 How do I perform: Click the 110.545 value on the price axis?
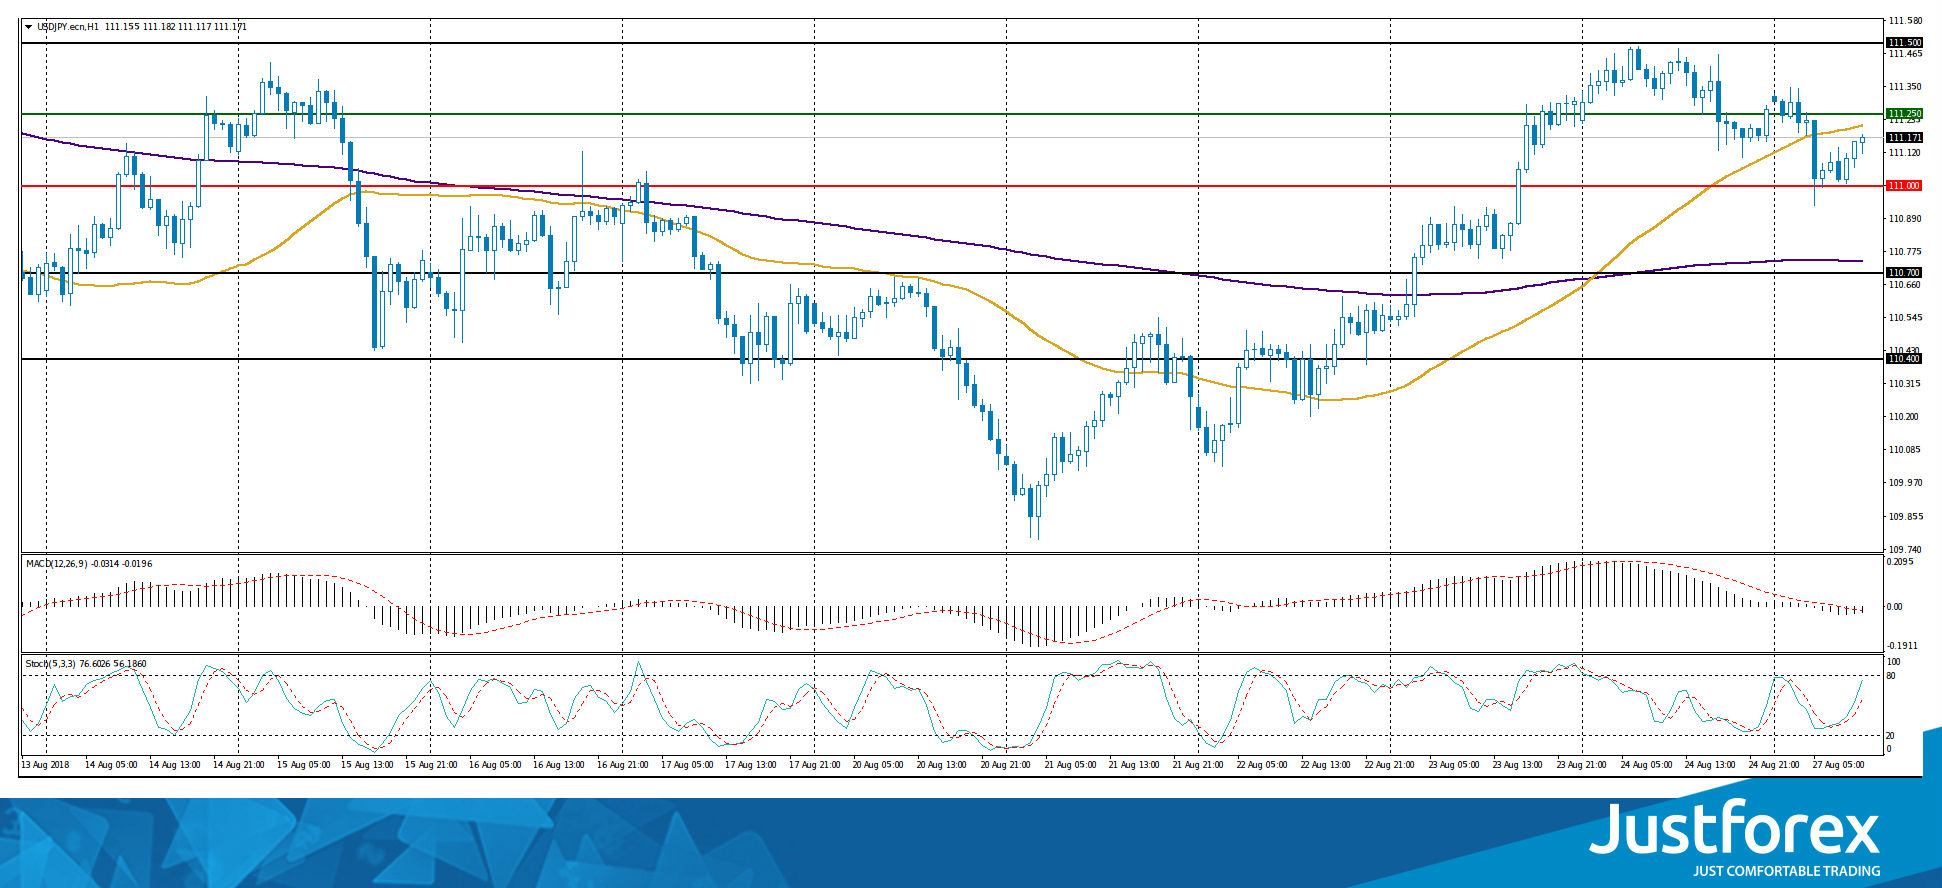(x=1904, y=318)
